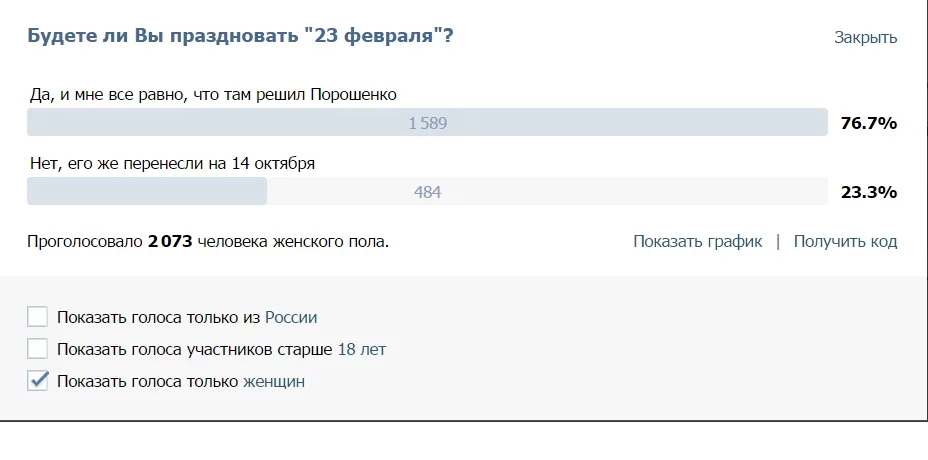Enable the only-from-Россия votes checkbox
The width and height of the screenshot is (928, 460).
point(38,317)
